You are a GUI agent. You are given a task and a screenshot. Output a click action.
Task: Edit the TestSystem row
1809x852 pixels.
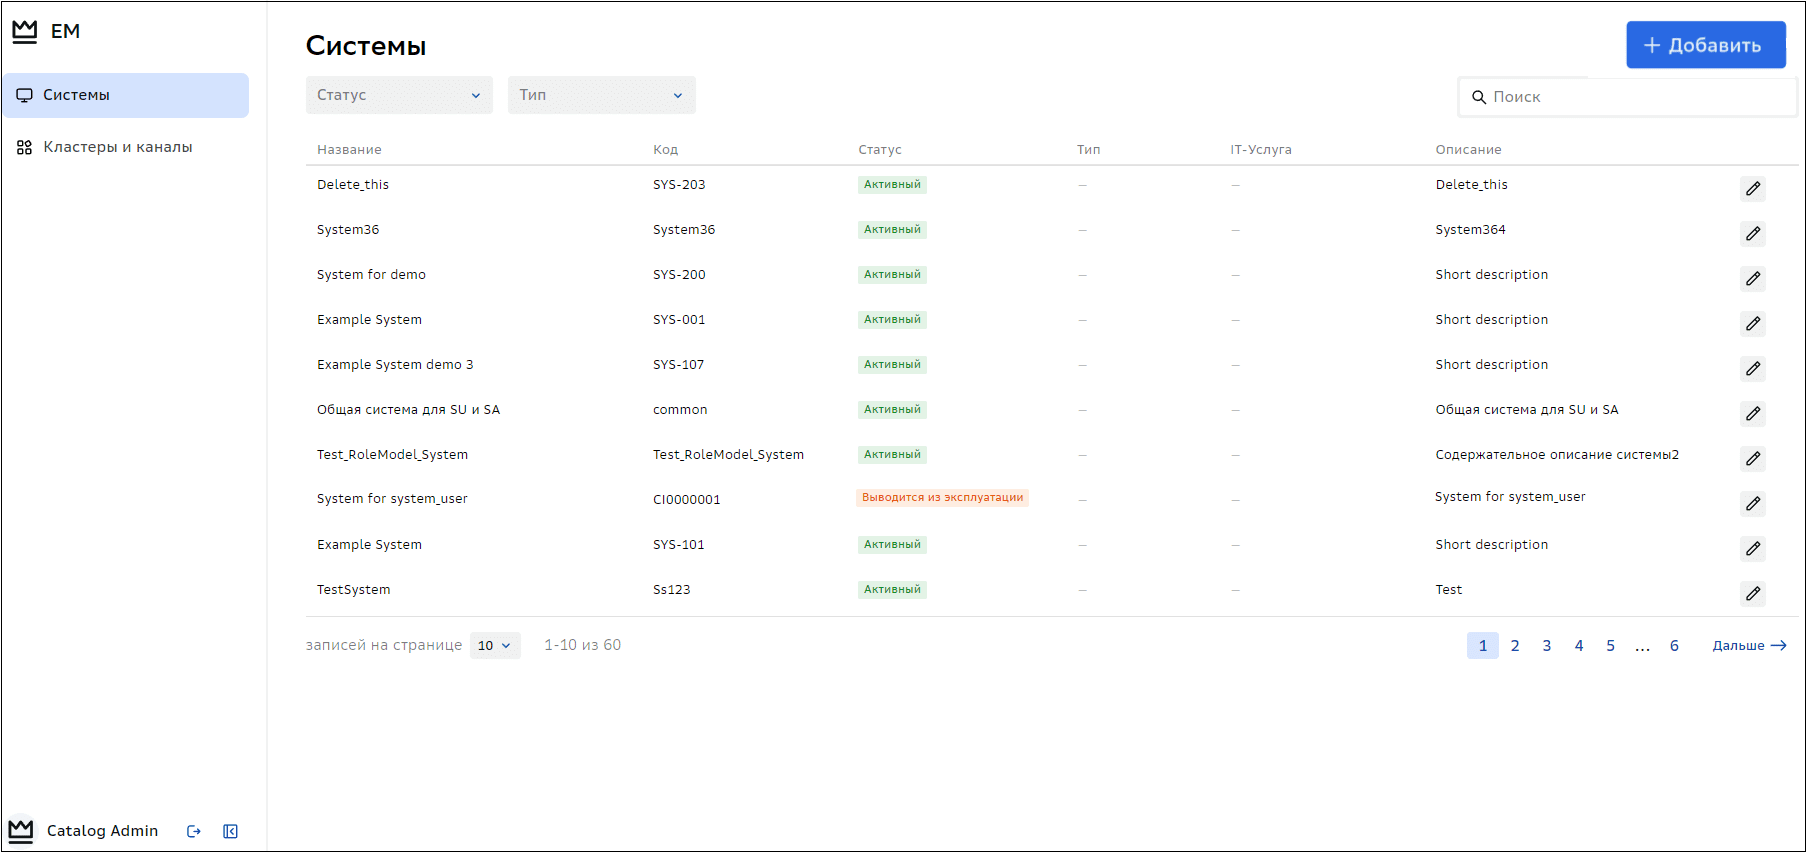pyautogui.click(x=1753, y=594)
